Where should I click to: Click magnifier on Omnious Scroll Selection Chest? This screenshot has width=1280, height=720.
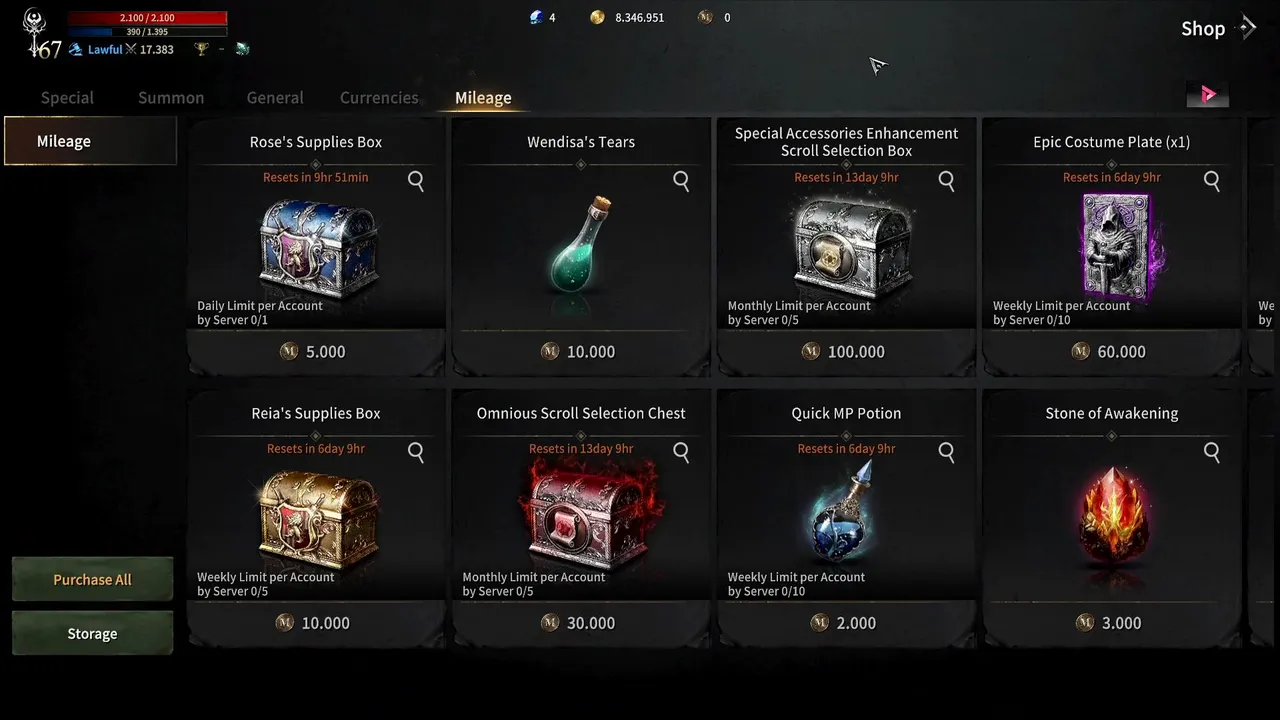tap(681, 452)
